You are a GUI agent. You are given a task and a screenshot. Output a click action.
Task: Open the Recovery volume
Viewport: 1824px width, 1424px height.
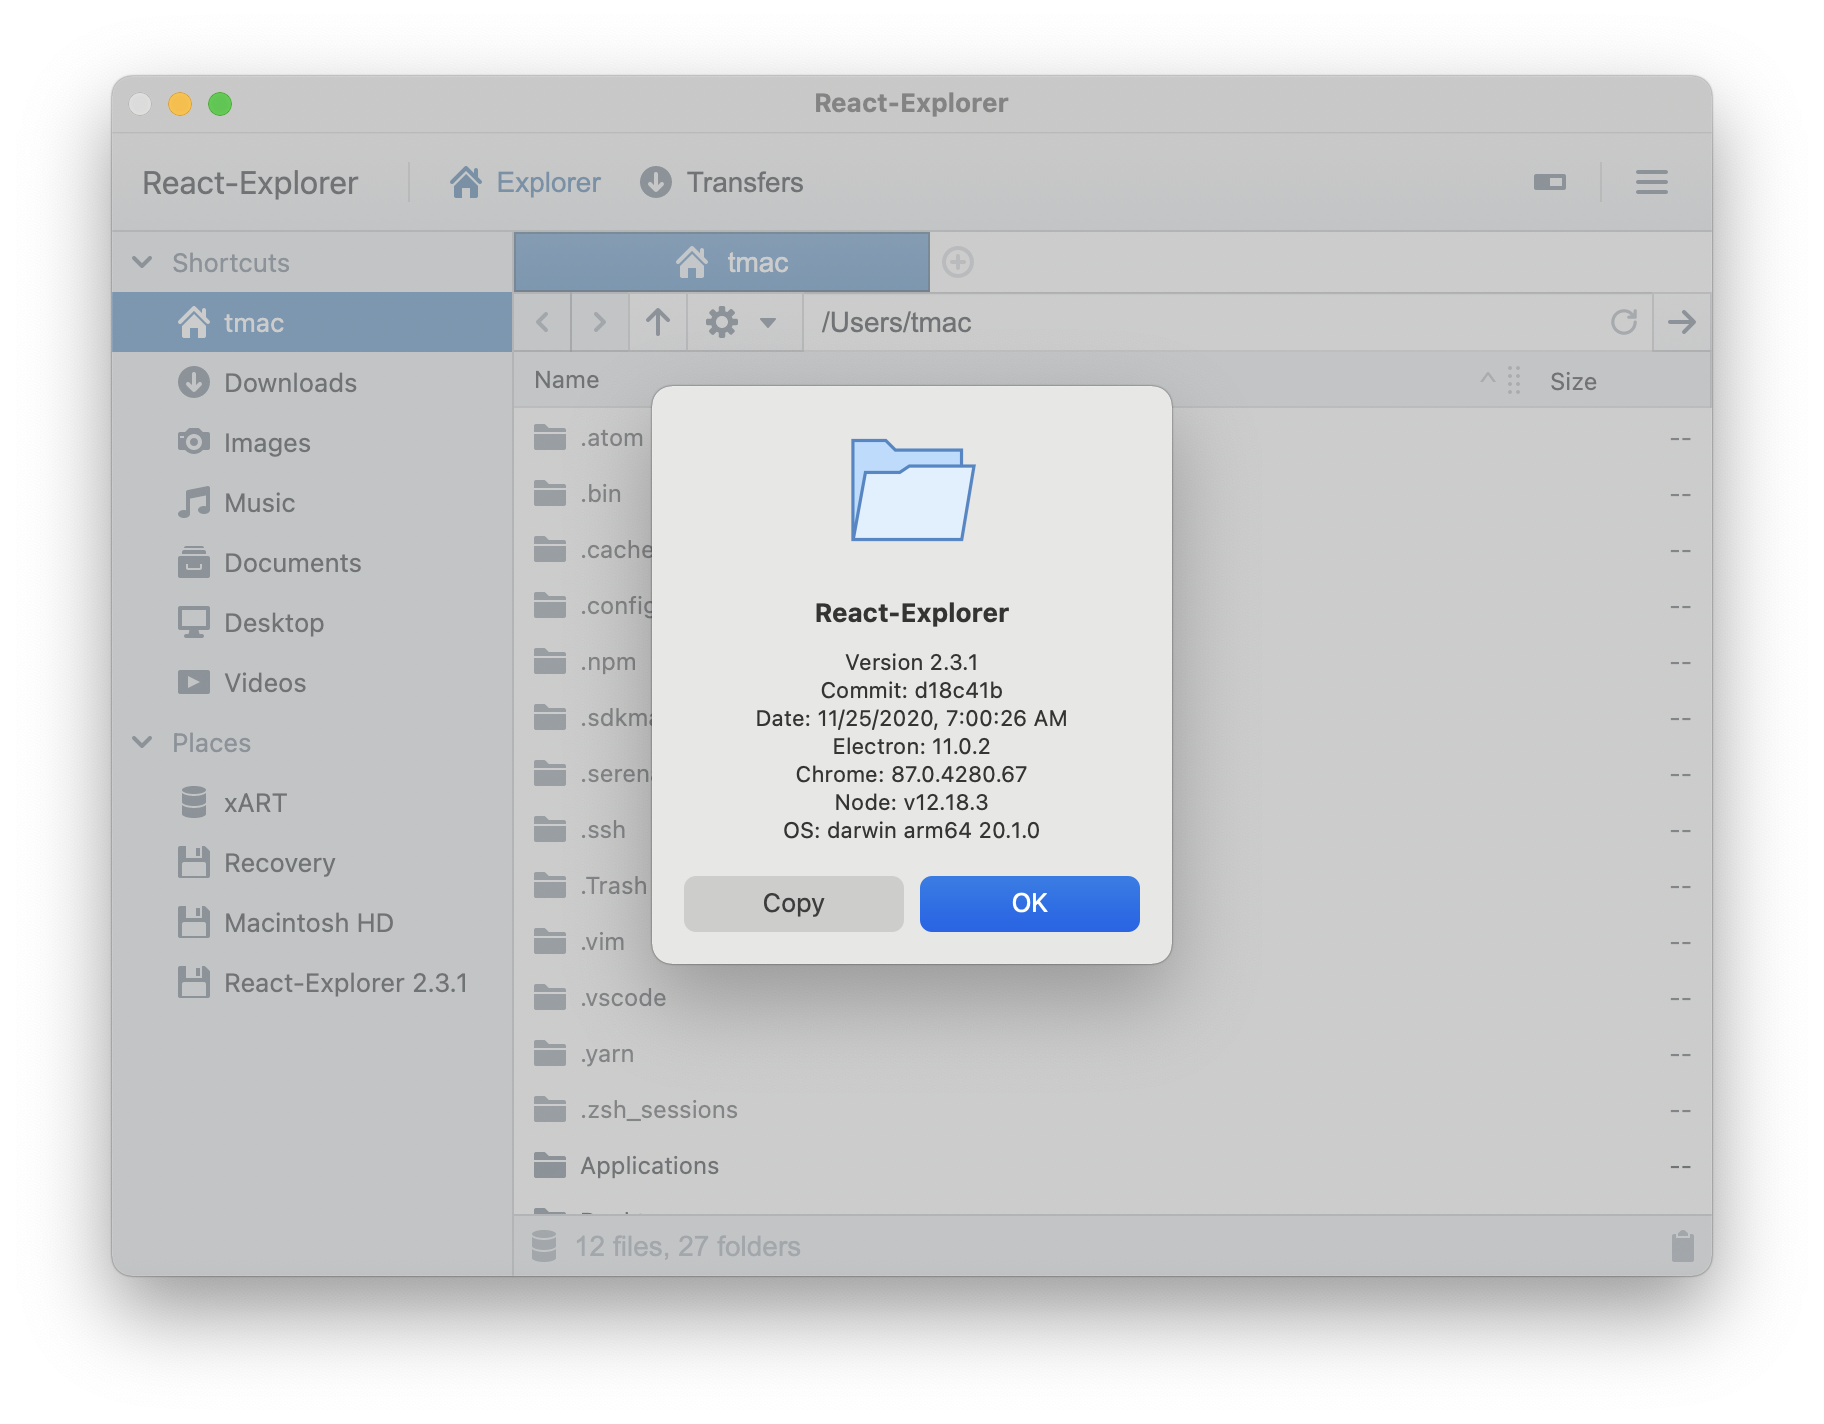coord(312,862)
